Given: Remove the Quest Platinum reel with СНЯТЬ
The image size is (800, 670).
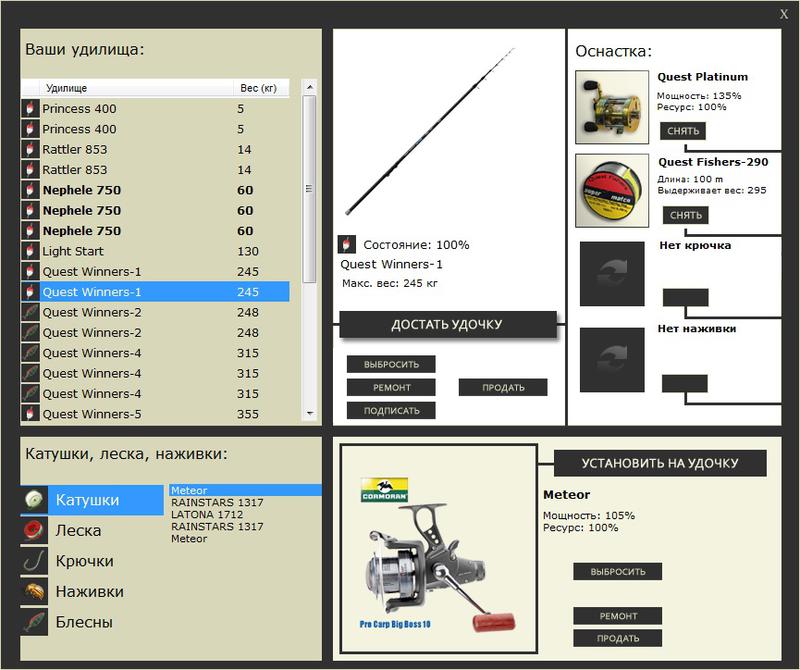Looking at the screenshot, I should click(685, 131).
